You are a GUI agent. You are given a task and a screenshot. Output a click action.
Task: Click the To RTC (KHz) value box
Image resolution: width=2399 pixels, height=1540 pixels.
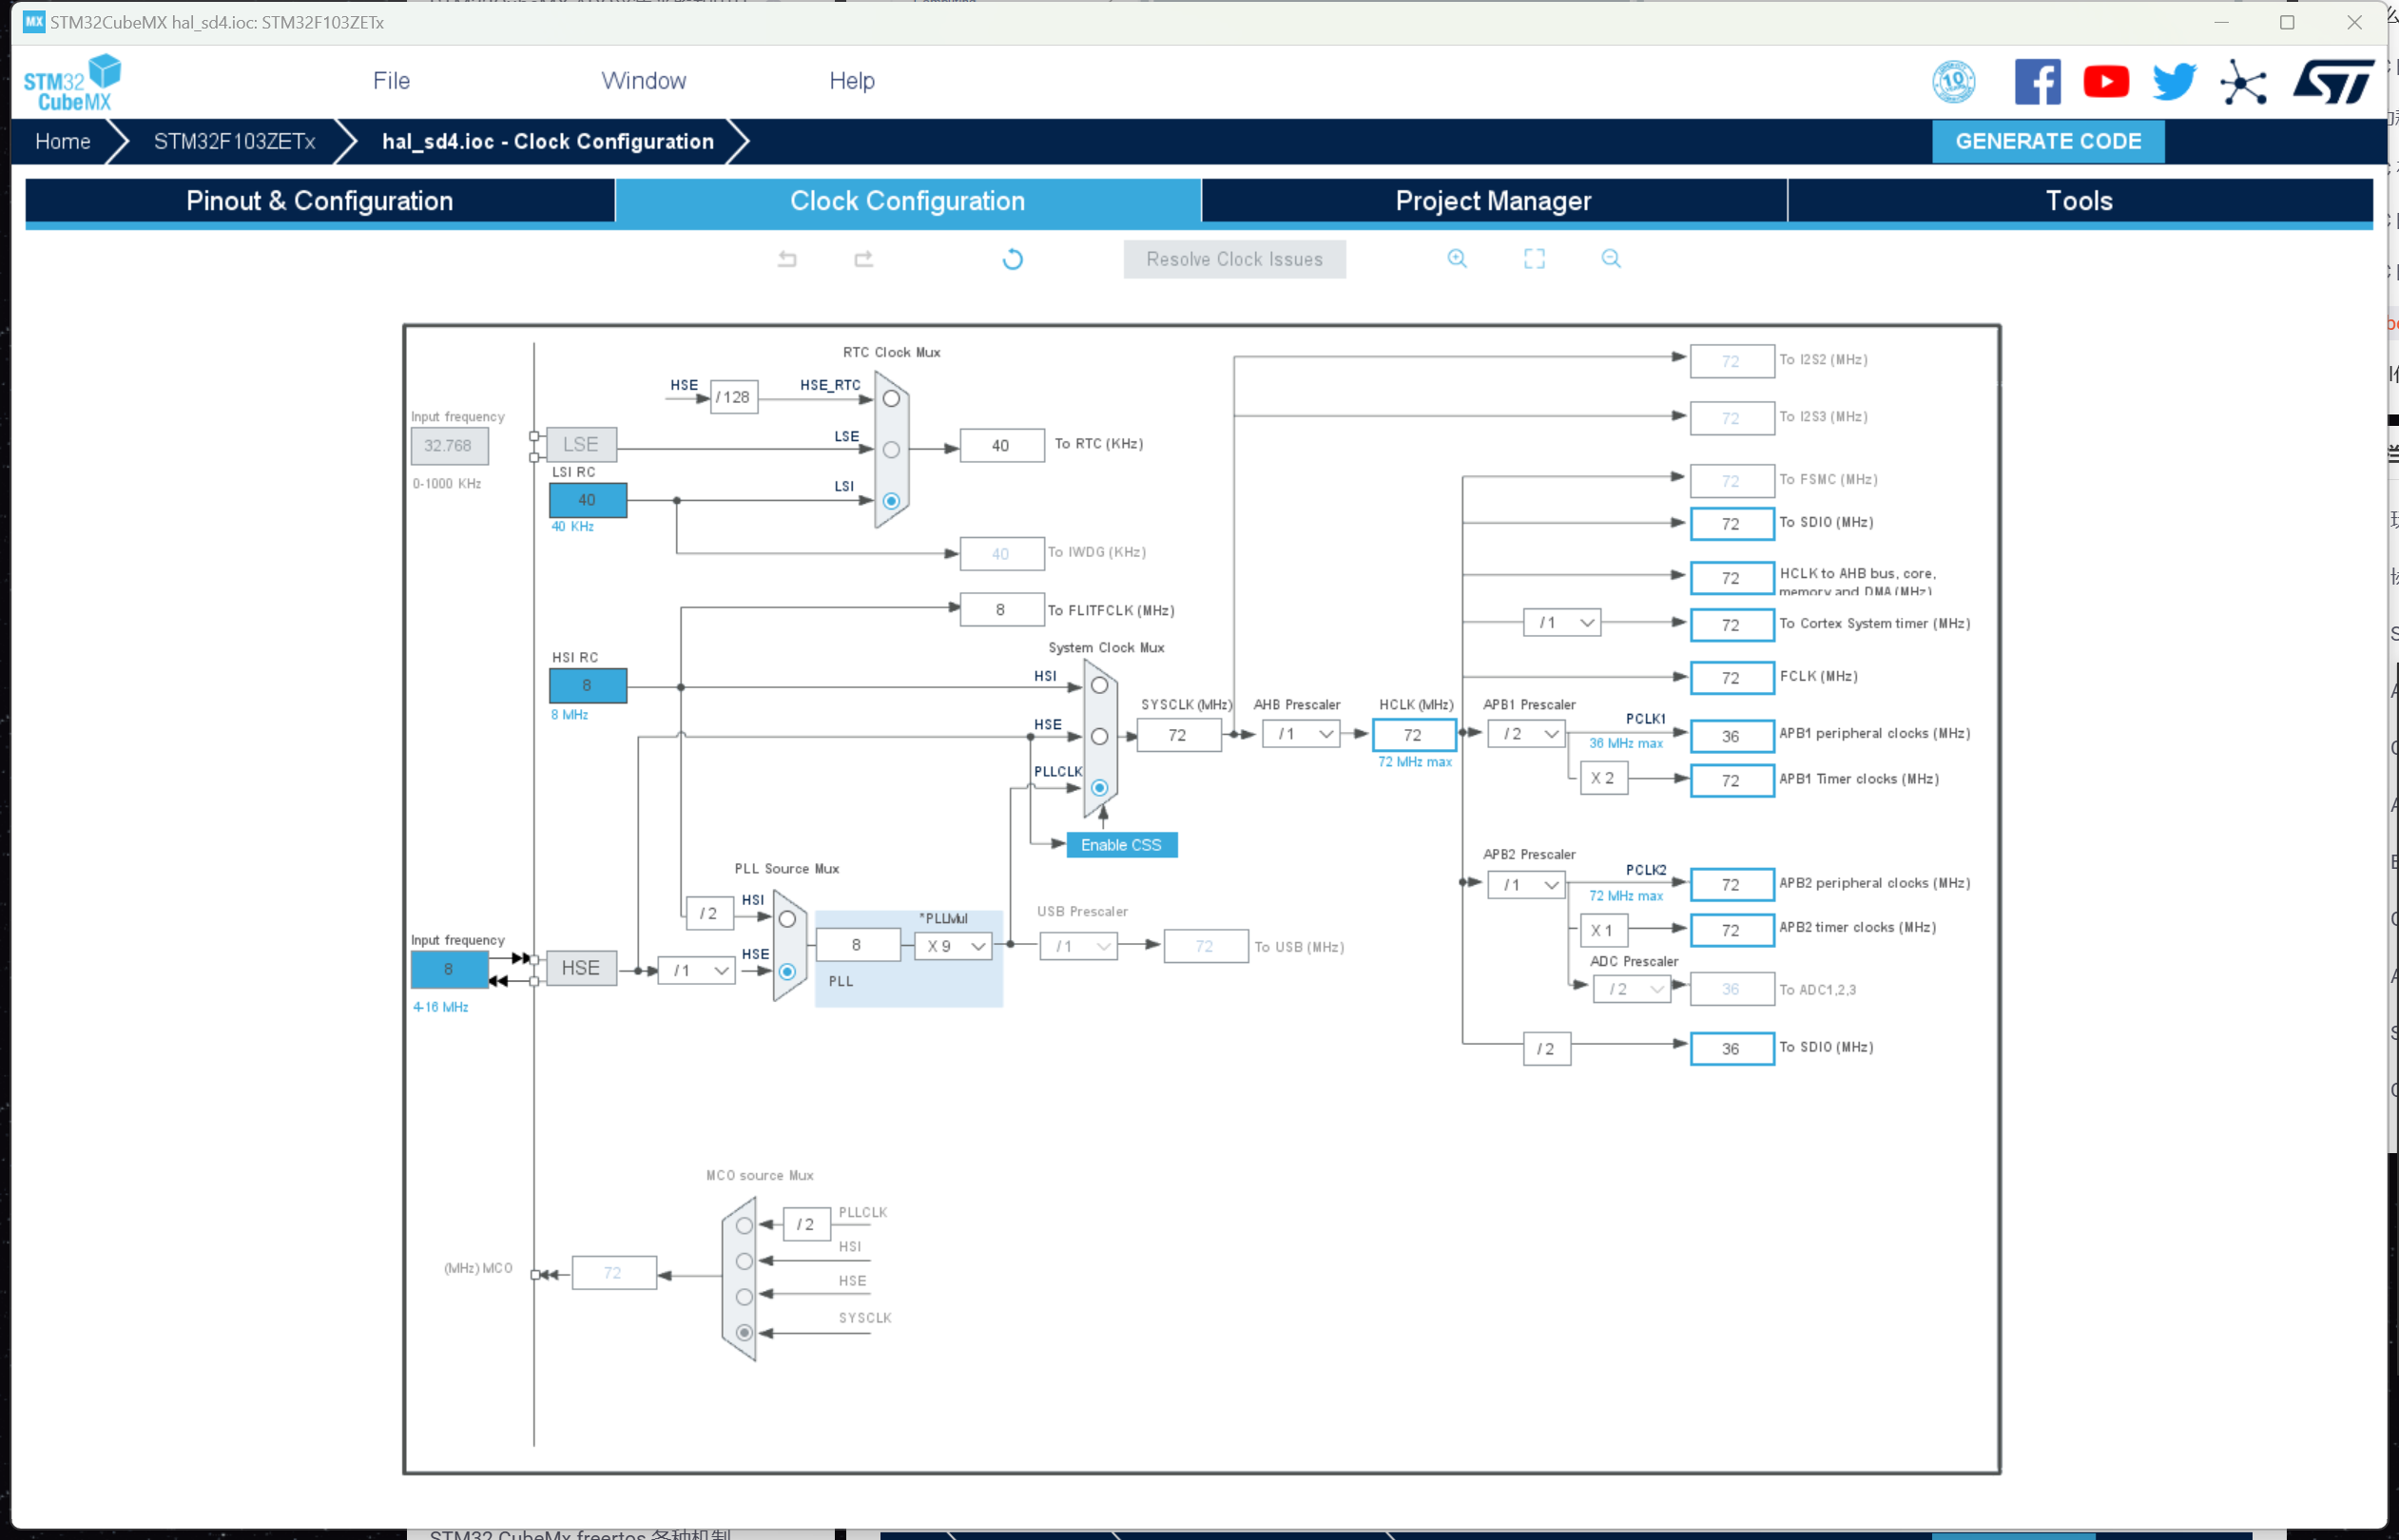[1002, 446]
